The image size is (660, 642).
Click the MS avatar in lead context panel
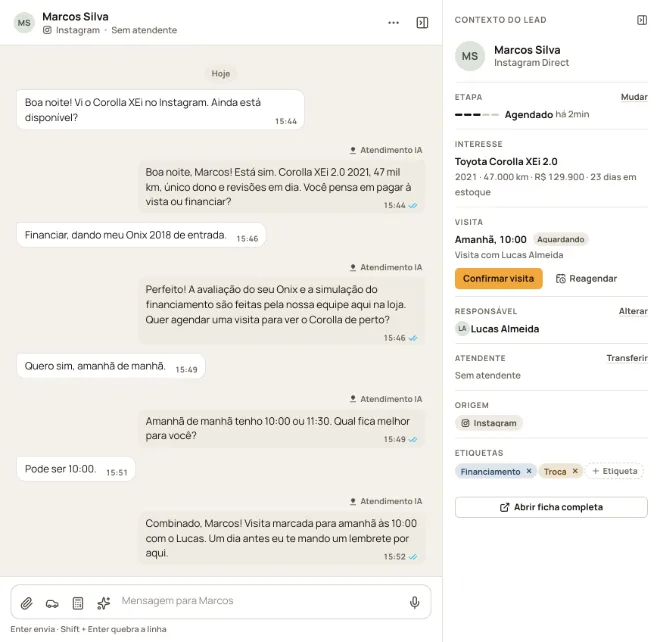pyautogui.click(x=470, y=56)
